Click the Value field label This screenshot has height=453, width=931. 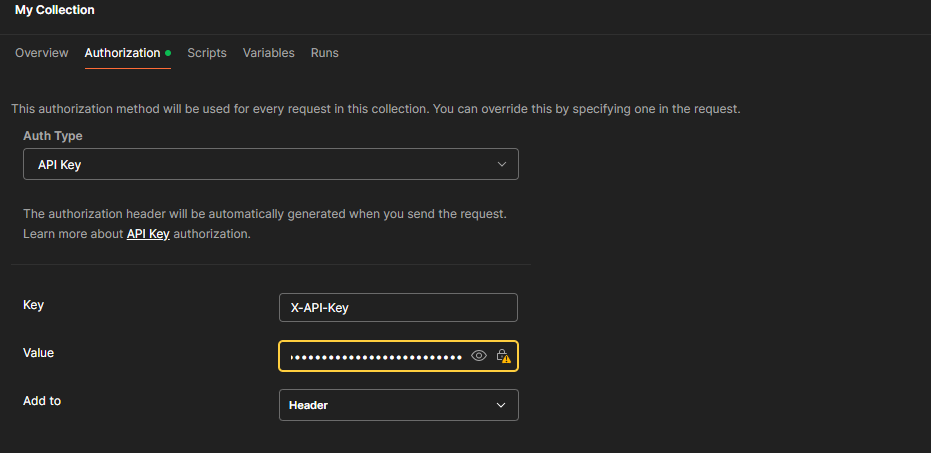(39, 352)
